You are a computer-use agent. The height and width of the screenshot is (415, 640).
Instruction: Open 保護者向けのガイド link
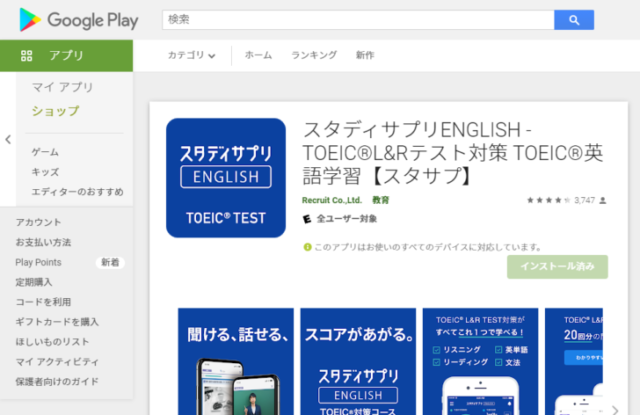tap(57, 382)
